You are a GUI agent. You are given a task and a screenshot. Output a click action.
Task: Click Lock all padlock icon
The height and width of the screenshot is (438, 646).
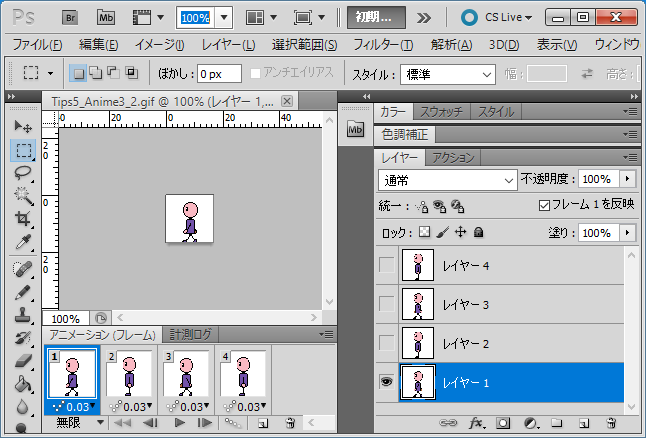(x=478, y=232)
